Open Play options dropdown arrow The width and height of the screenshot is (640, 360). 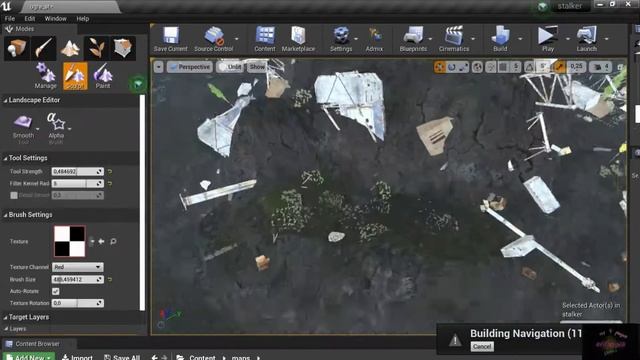point(567,39)
